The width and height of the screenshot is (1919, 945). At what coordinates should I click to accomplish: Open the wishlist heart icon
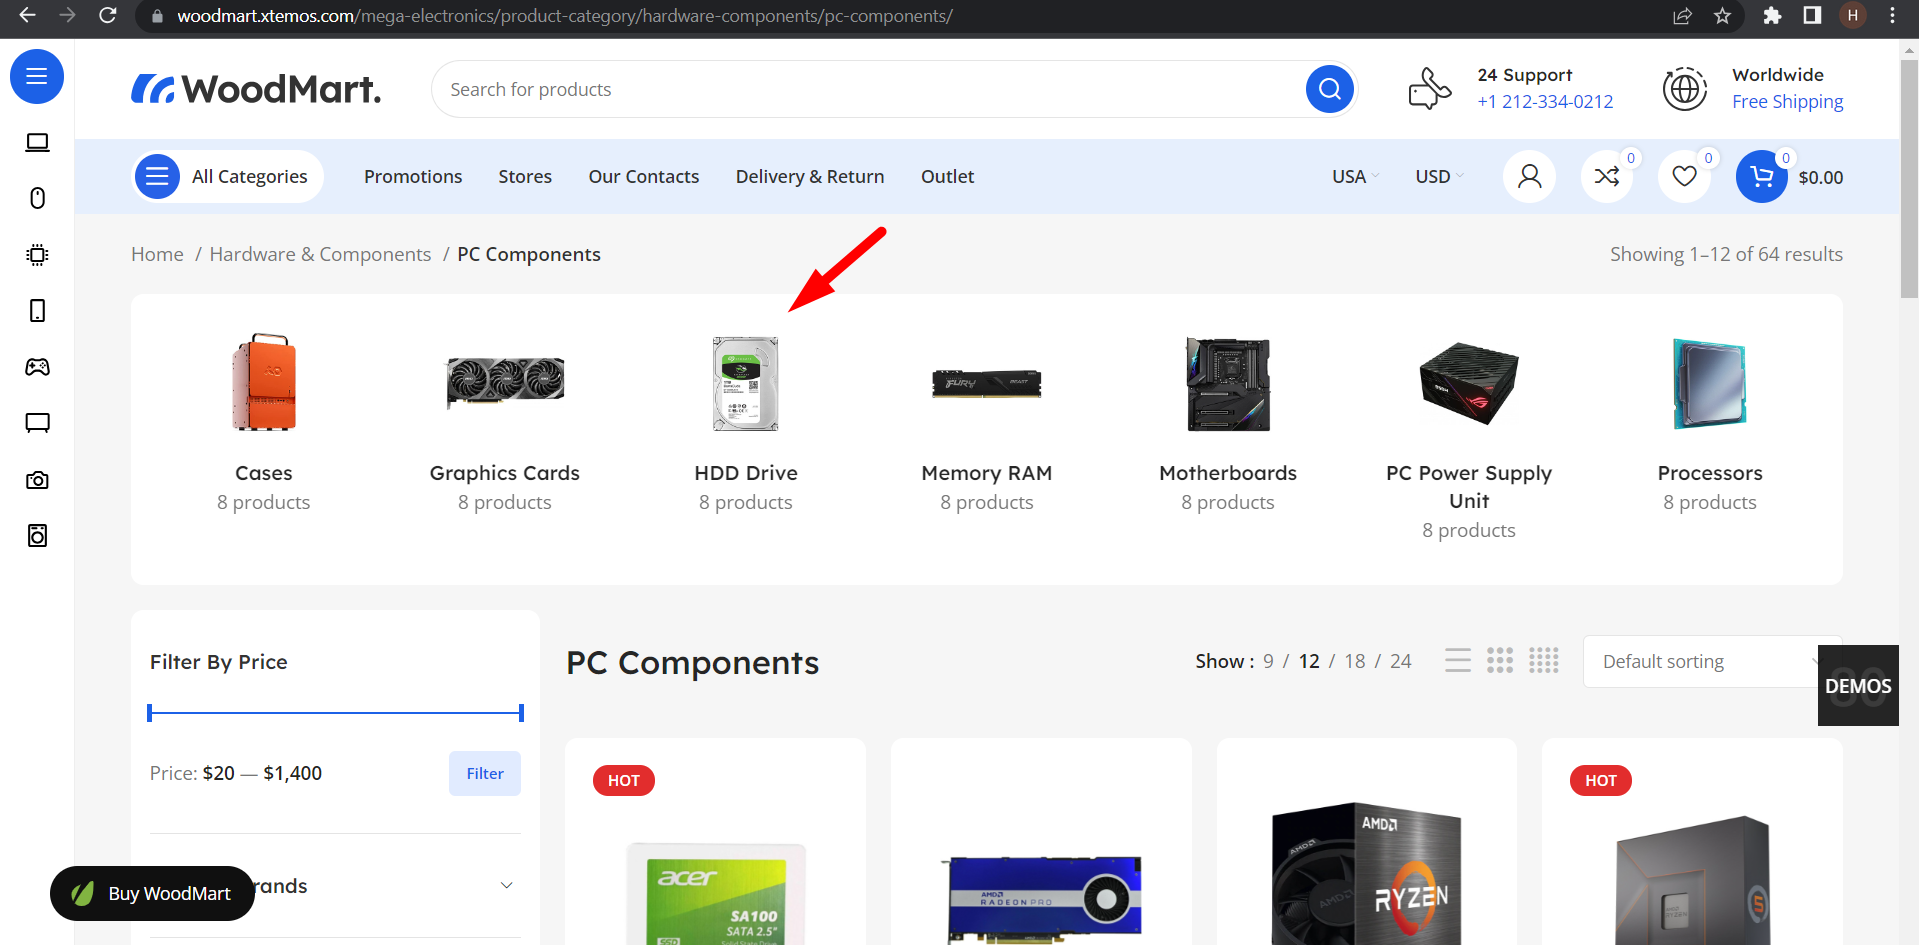coord(1684,177)
